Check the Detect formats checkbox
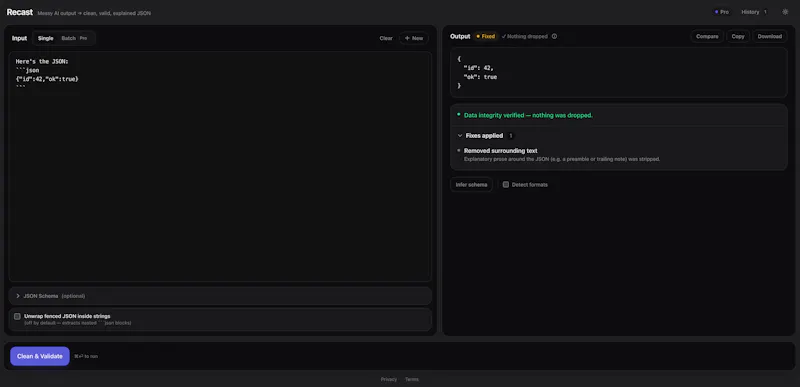Screen dimensions: 800x387 [506, 185]
